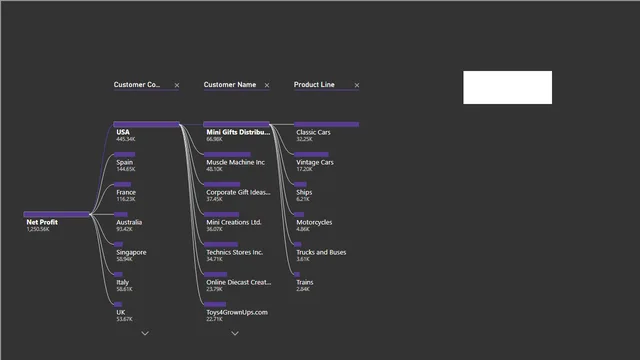Click the Muscle Machine Inc data bar
Image resolution: width=640 pixels, height=360 pixels.
click(227, 154)
